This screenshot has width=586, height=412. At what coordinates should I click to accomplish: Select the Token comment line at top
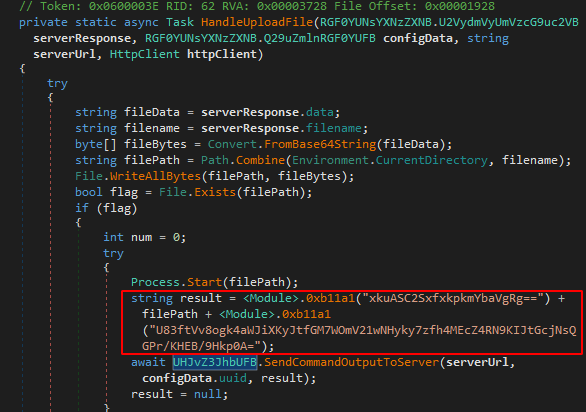tap(257, 6)
